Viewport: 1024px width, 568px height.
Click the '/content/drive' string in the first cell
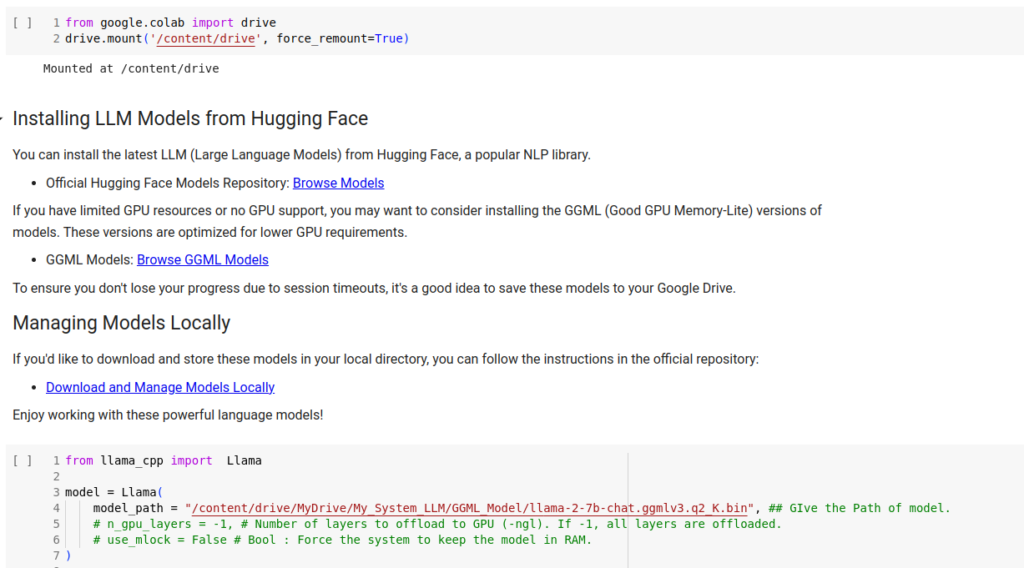(x=206, y=39)
